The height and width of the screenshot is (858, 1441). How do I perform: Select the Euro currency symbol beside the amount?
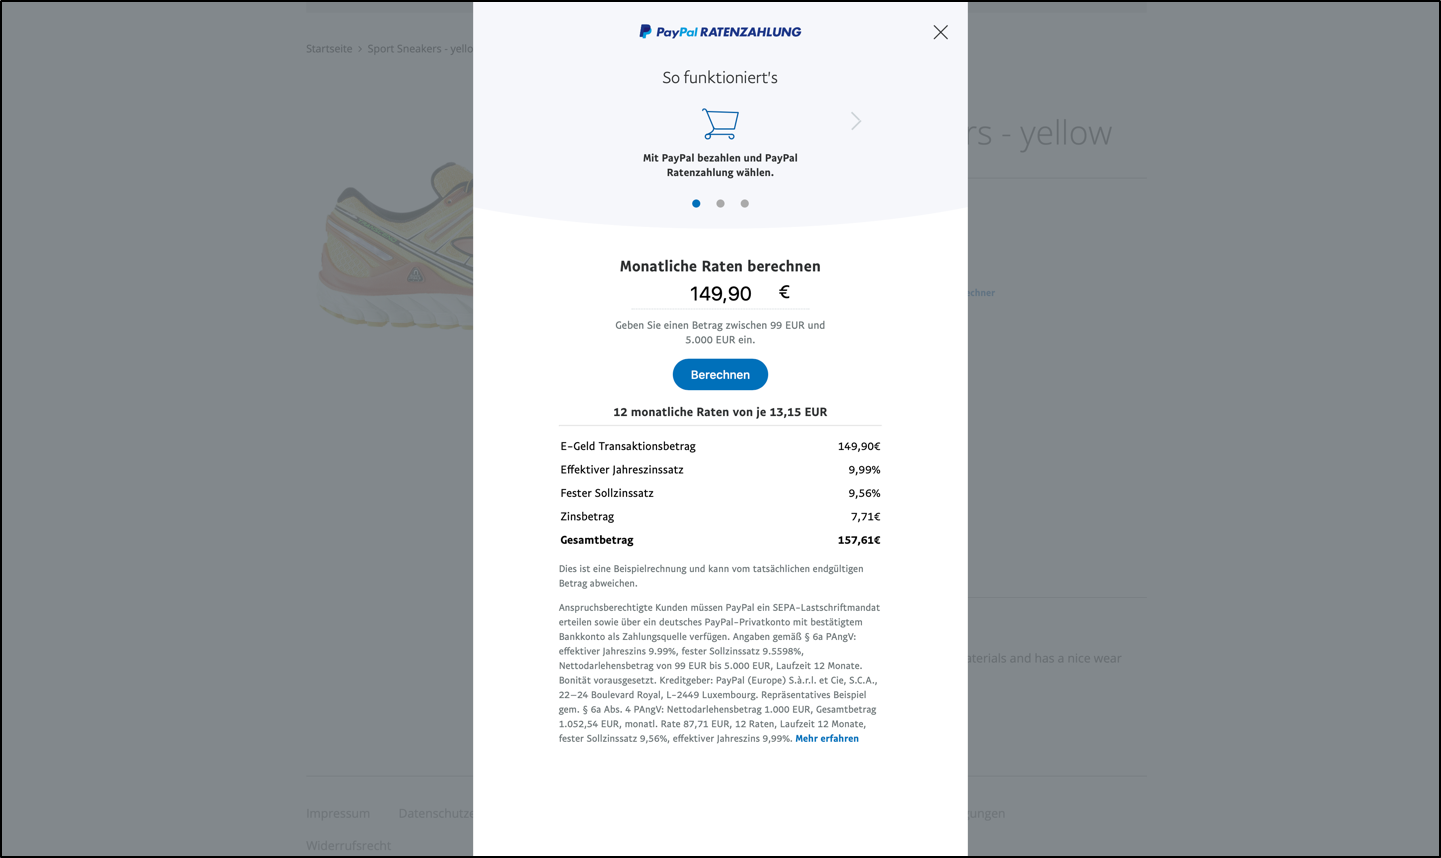[783, 291]
